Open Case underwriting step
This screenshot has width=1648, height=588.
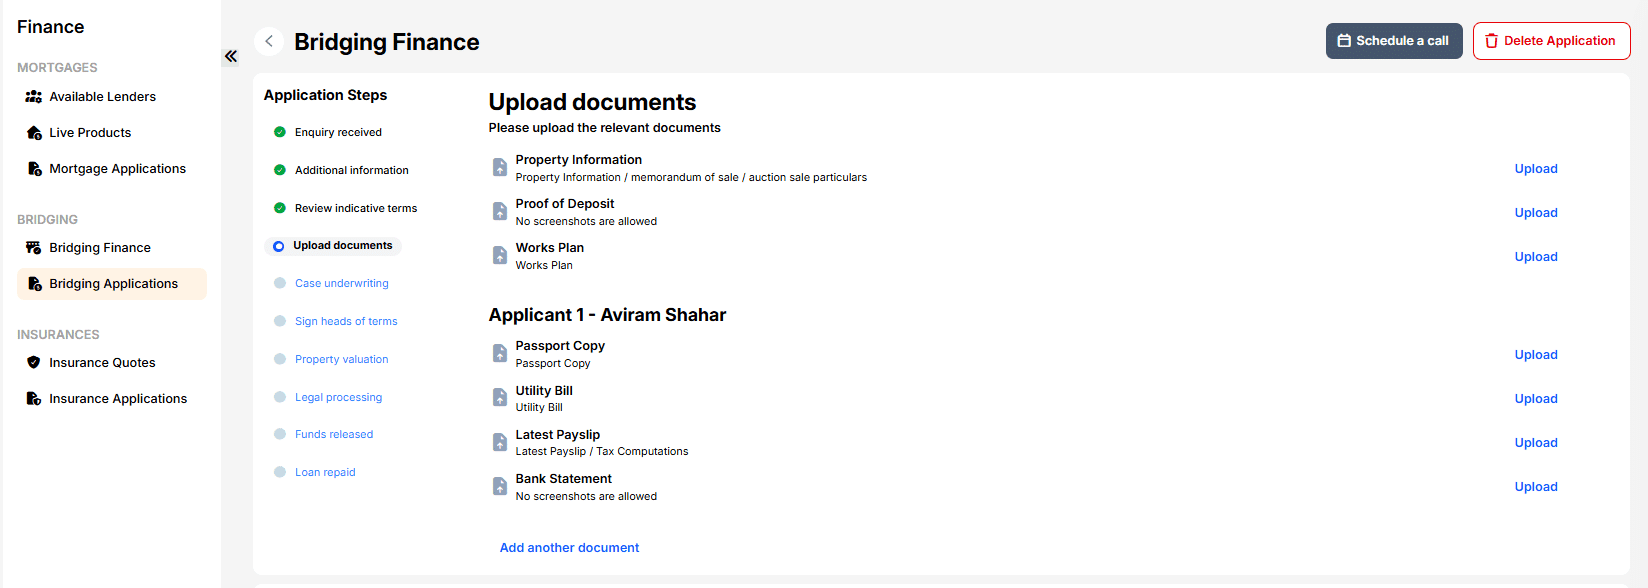341,284
